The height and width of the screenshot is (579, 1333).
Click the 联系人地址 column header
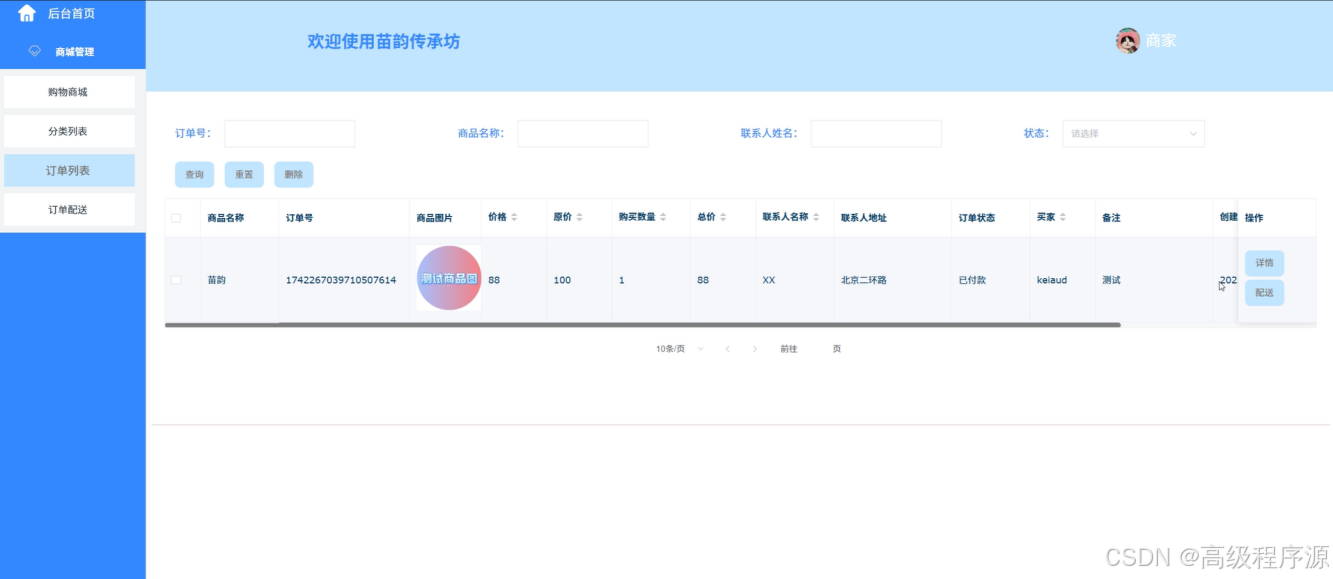coord(864,217)
